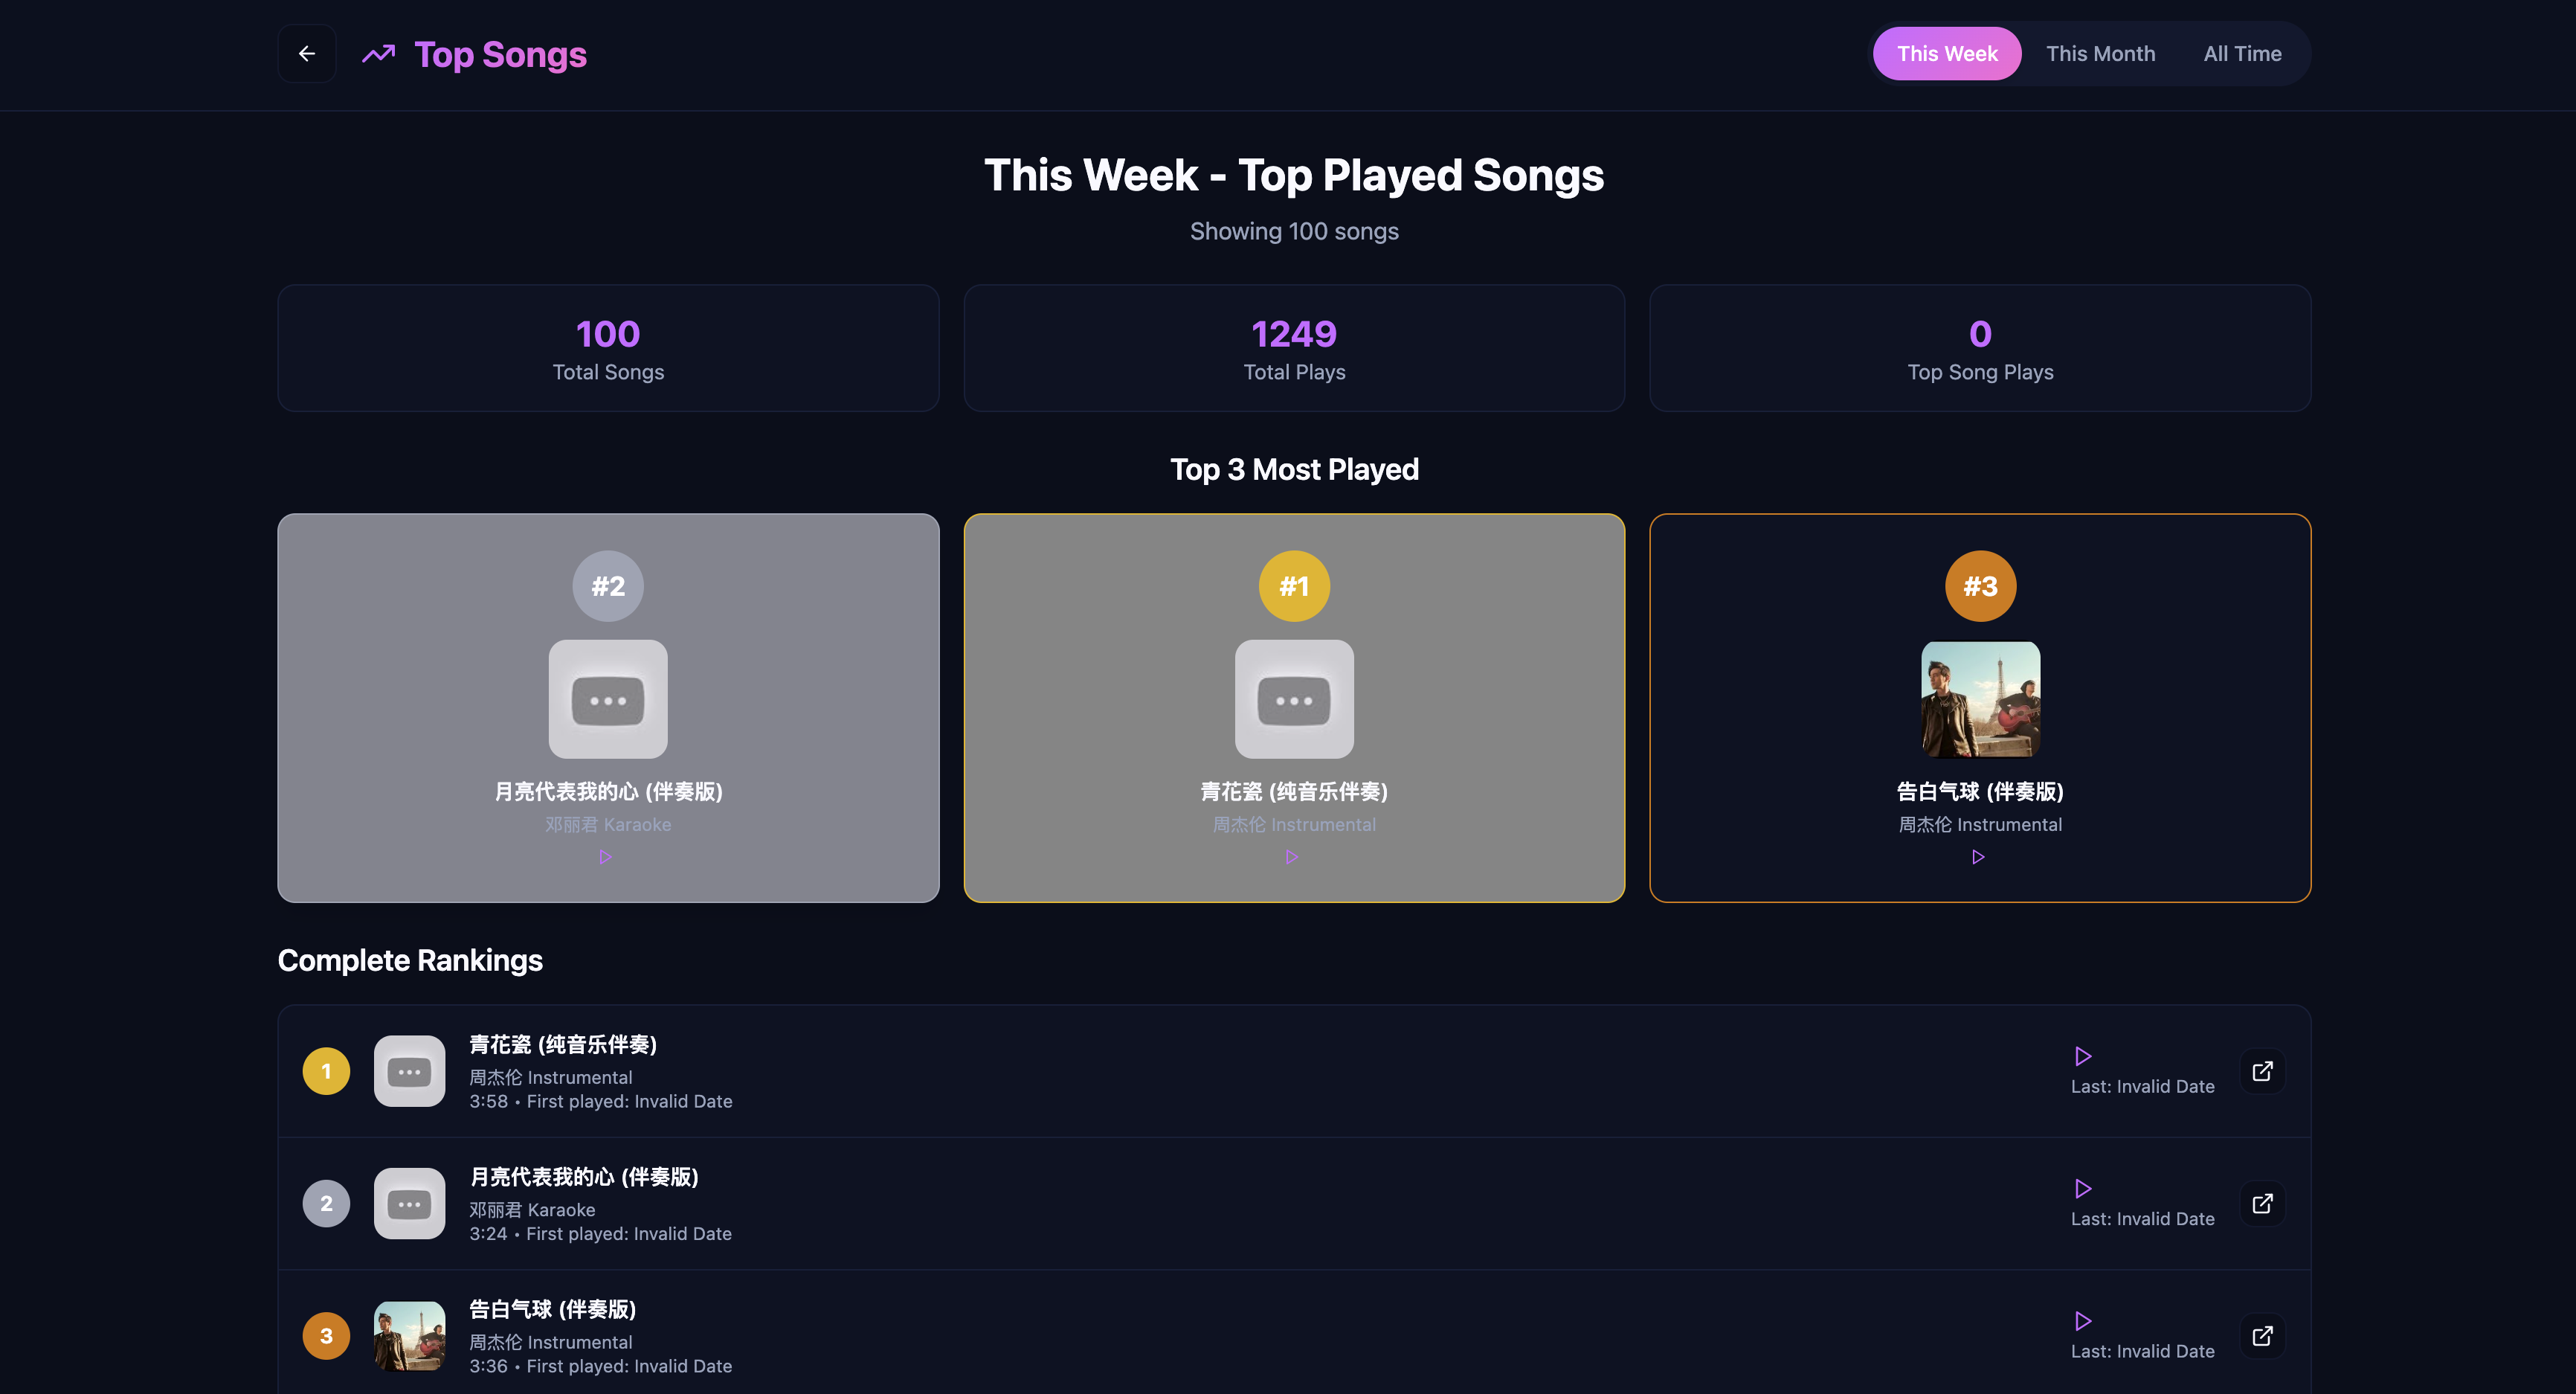Image resolution: width=2576 pixels, height=1394 pixels.
Task: Click the play icon on the 告白气球 ranking row
Action: pyautogui.click(x=2083, y=1321)
